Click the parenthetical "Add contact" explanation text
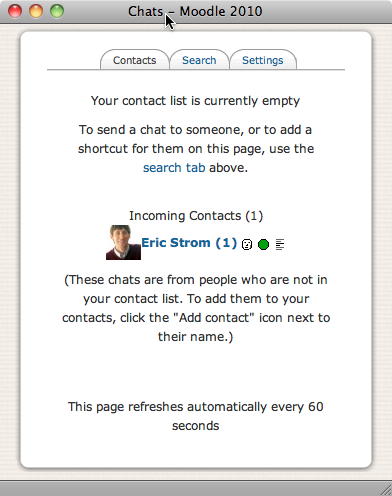 (196, 308)
